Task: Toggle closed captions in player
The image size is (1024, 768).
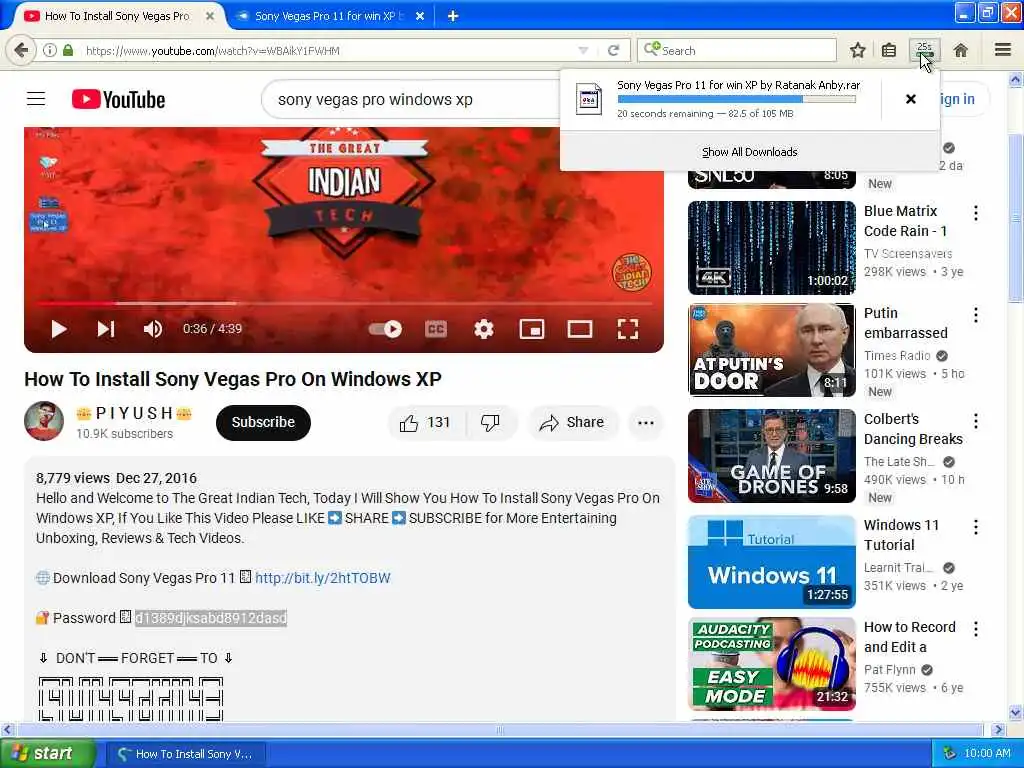Action: coord(436,329)
